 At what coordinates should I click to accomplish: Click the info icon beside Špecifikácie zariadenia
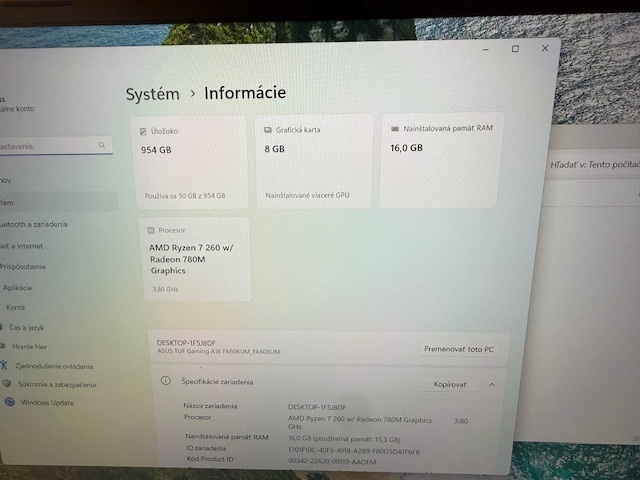click(165, 381)
